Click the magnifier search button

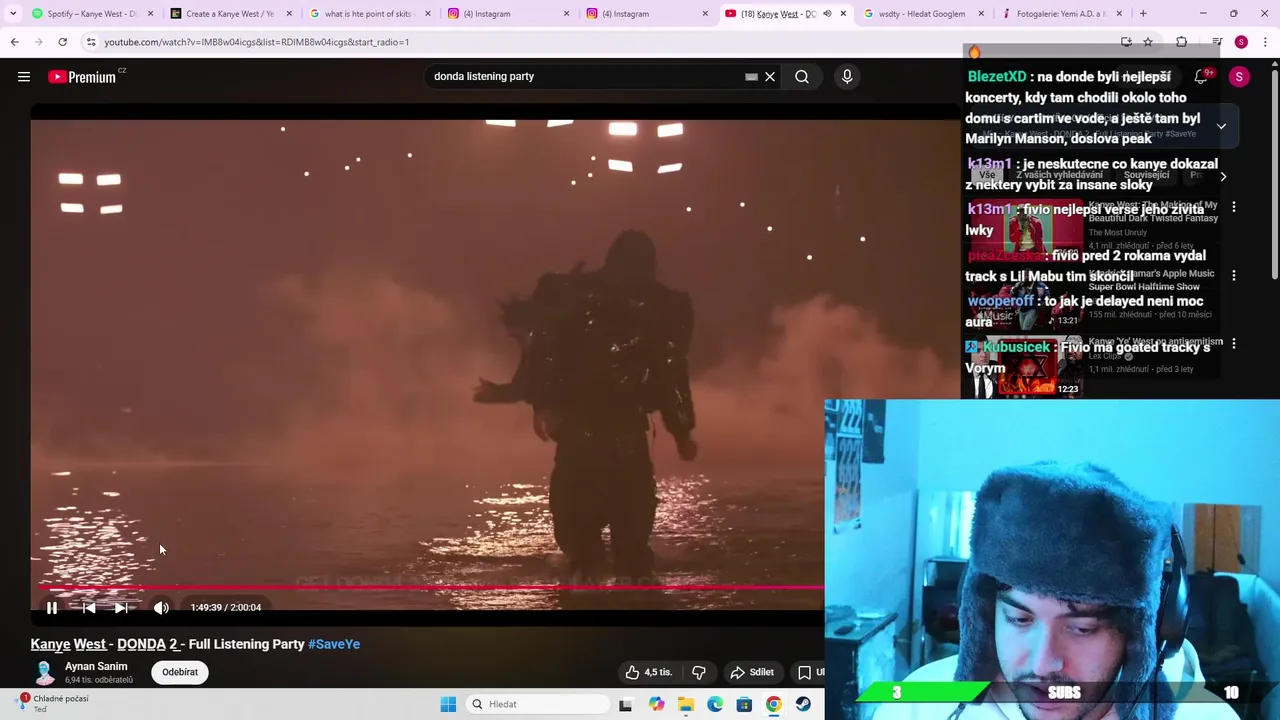coord(802,77)
